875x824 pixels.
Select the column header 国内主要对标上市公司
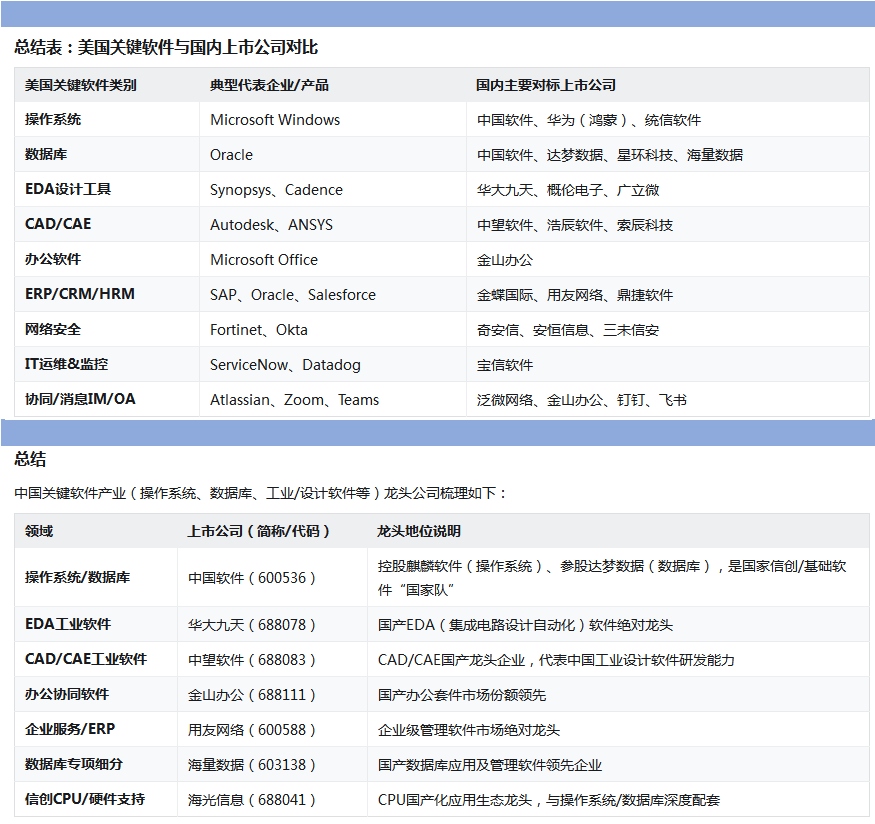[546, 85]
